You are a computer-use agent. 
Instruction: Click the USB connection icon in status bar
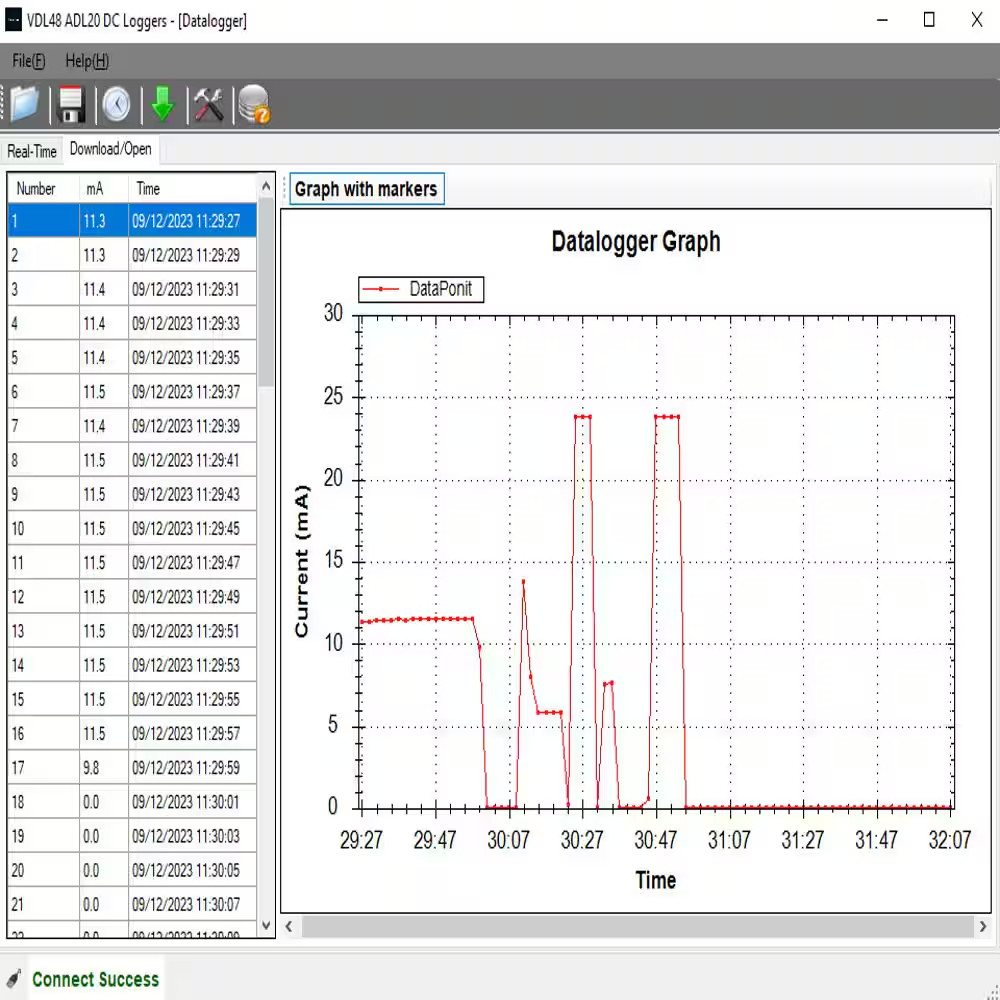pos(14,978)
